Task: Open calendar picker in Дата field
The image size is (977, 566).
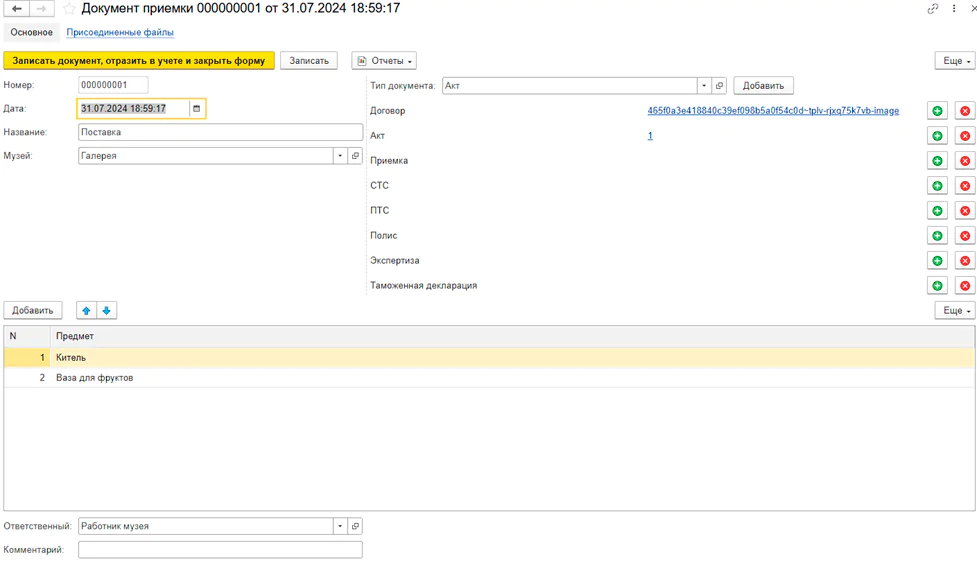Action: click(x=196, y=109)
